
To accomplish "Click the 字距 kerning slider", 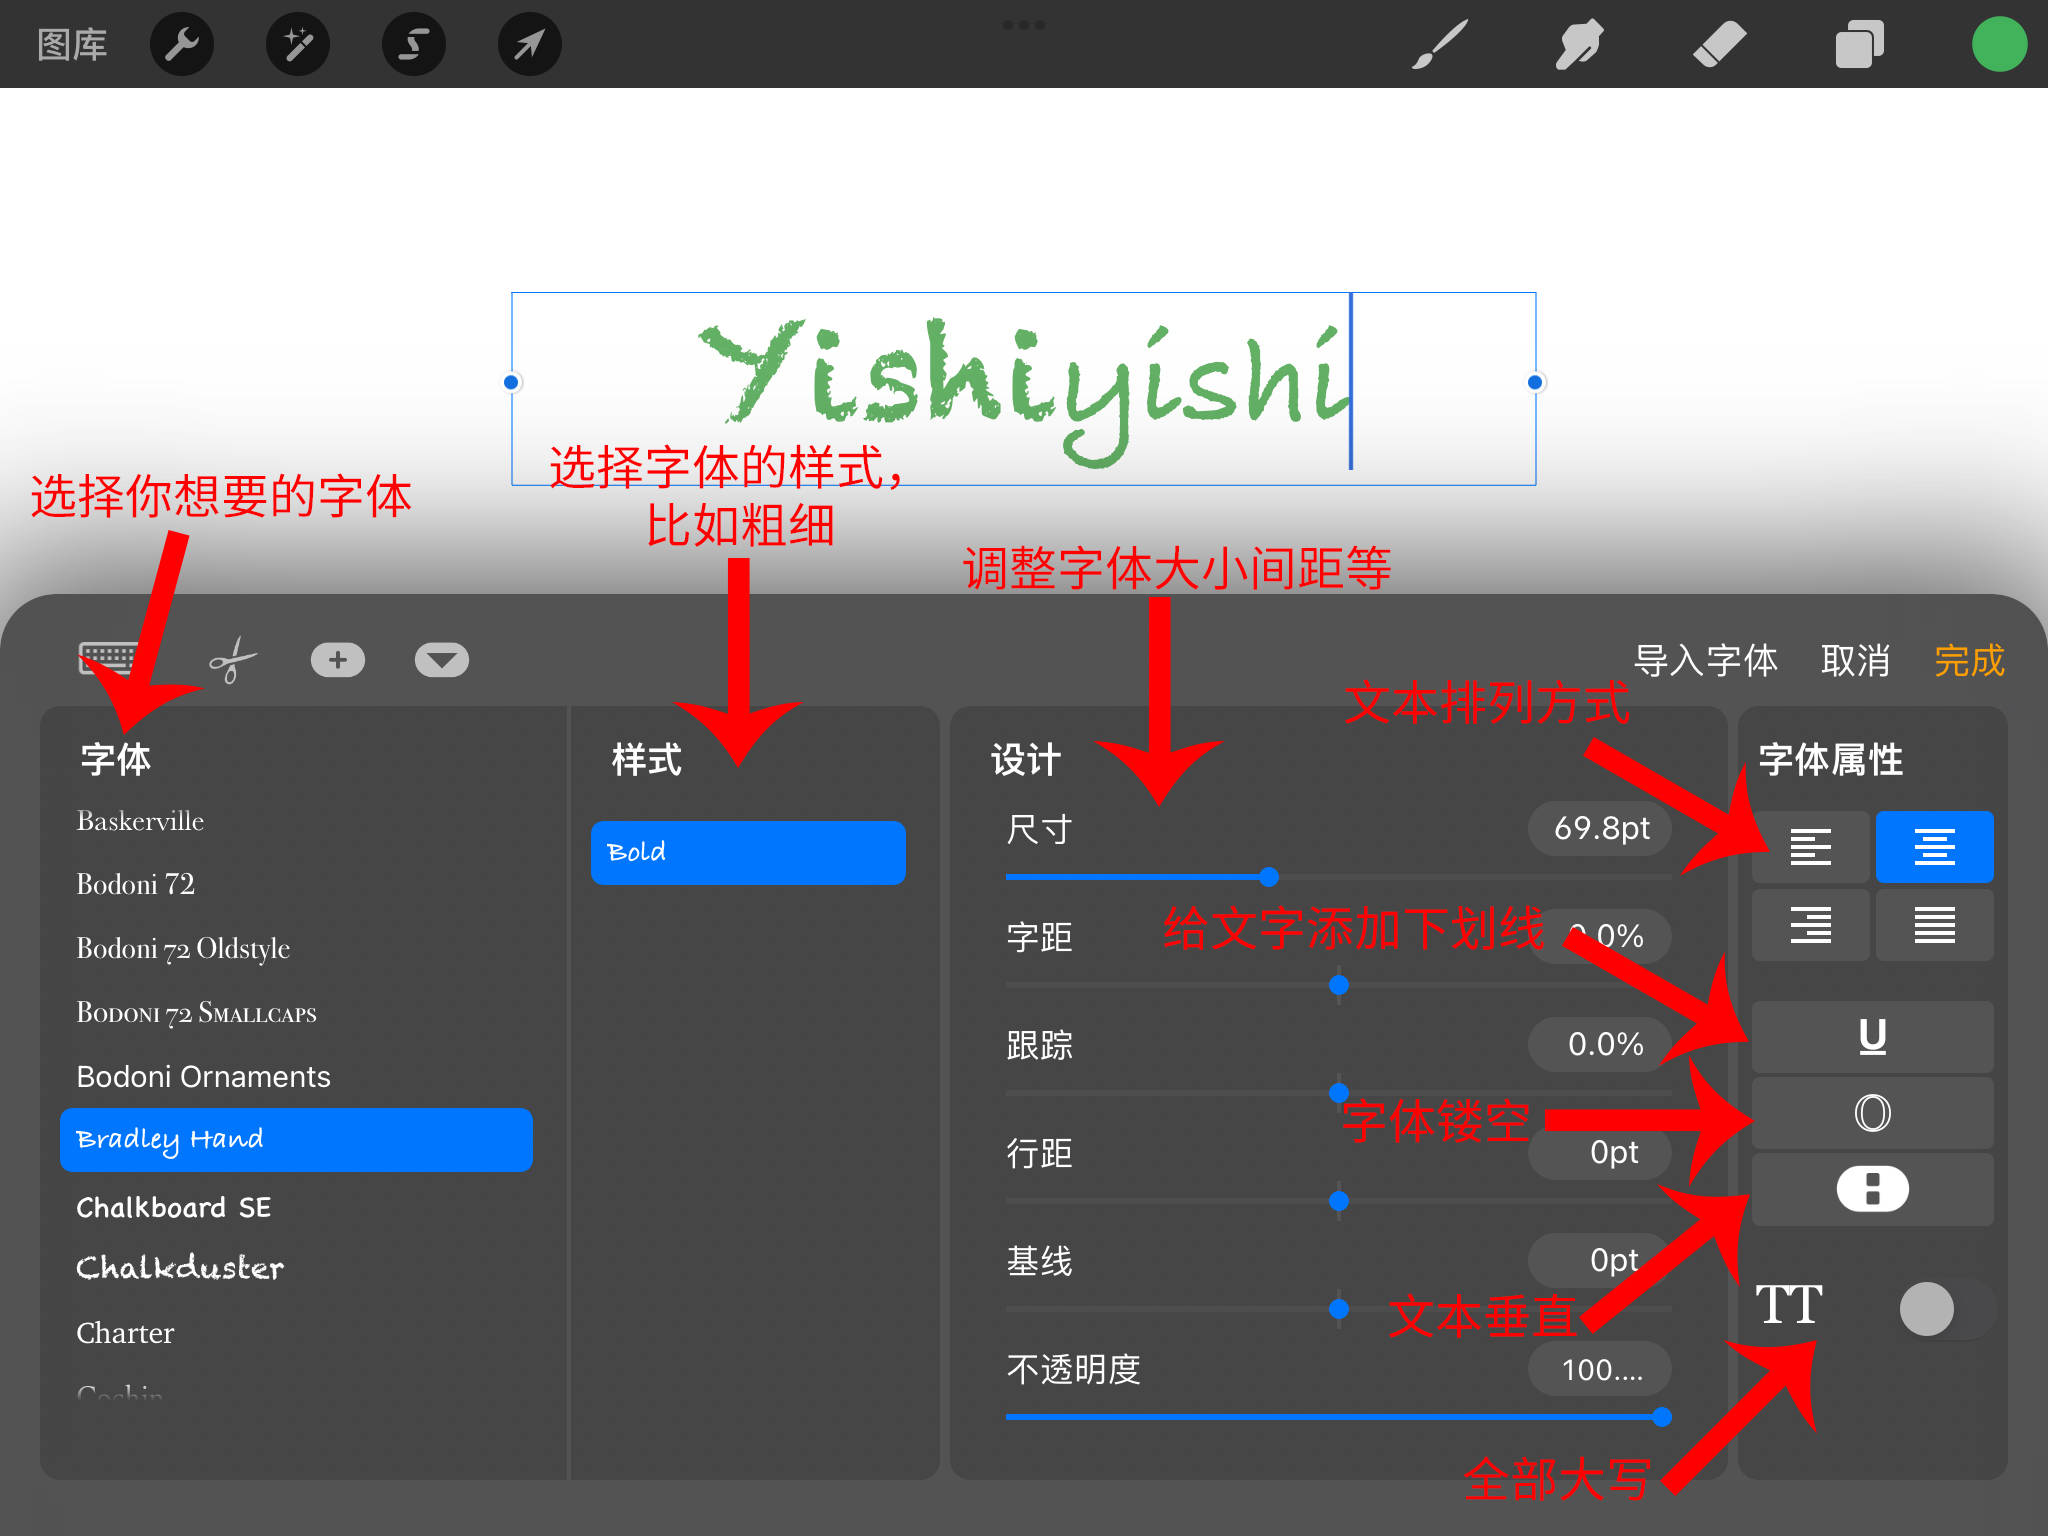I will (1338, 985).
